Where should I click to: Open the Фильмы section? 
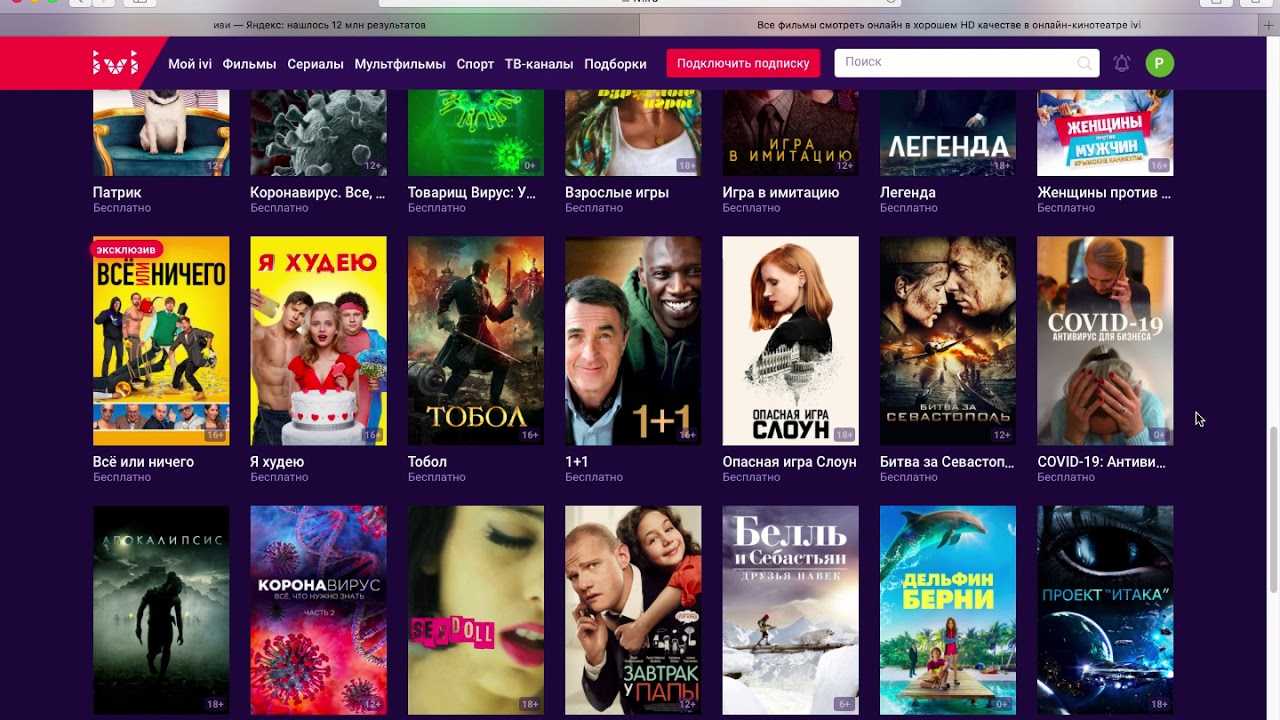(249, 64)
